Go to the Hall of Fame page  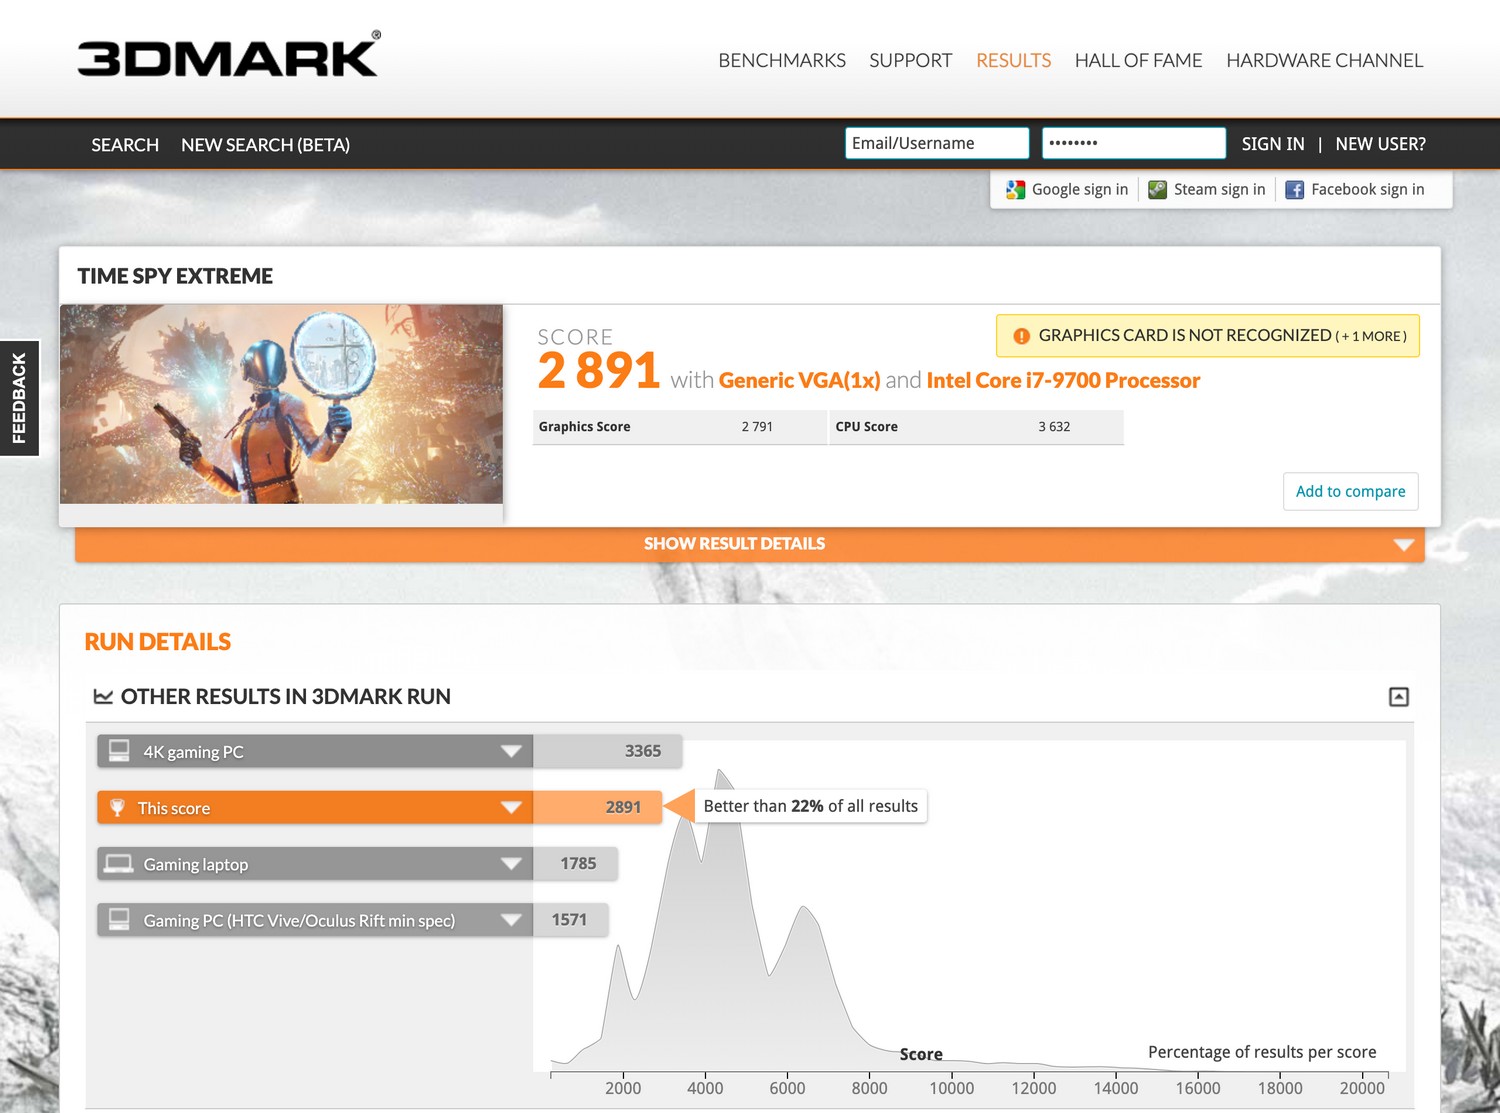click(1138, 61)
